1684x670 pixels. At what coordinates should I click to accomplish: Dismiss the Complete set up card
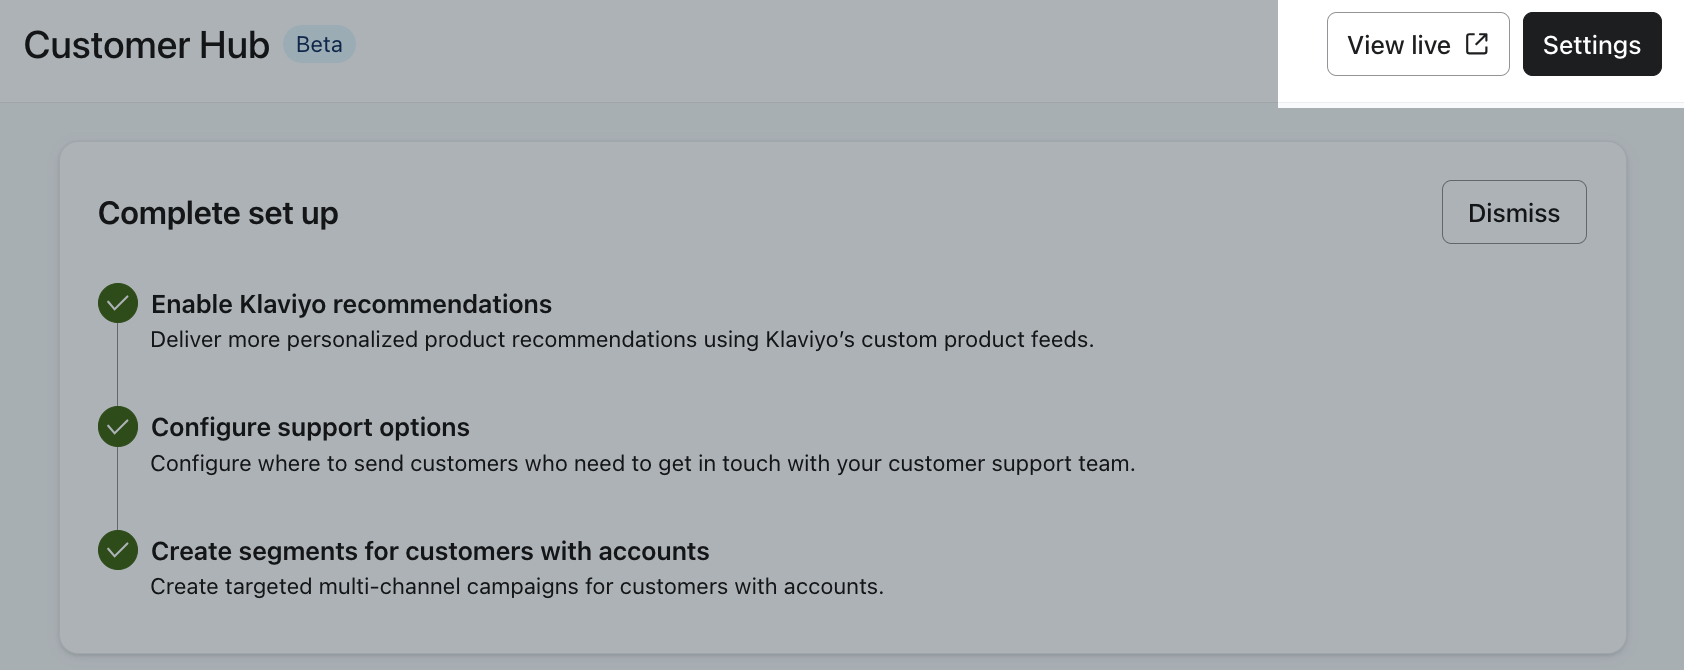pos(1513,212)
